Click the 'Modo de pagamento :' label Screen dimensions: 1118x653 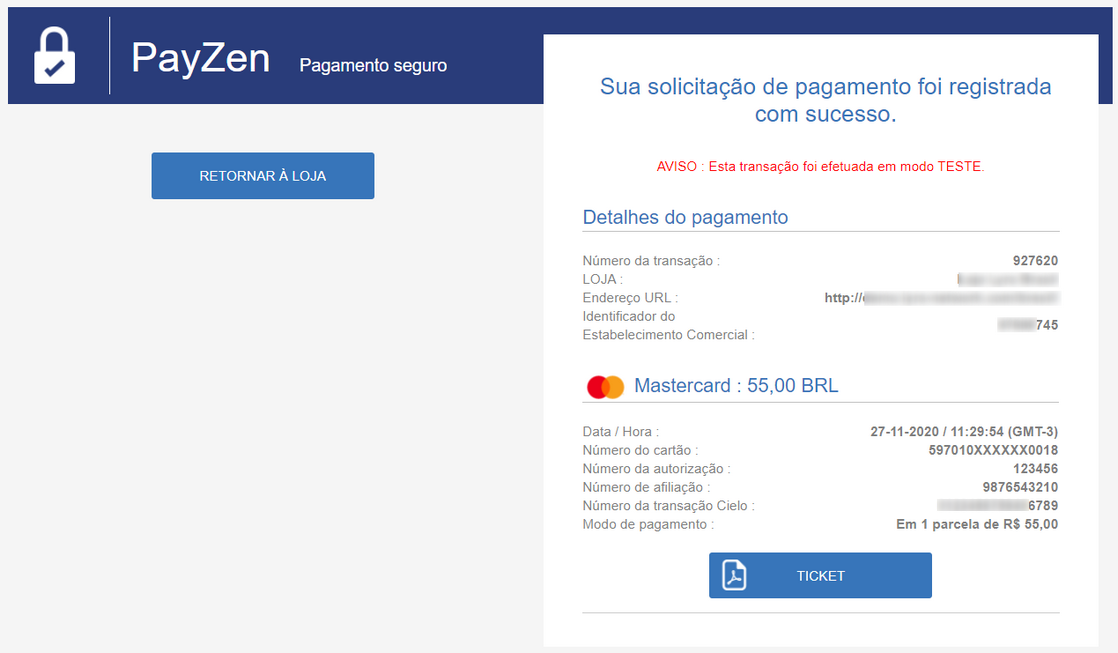pyautogui.click(x=648, y=525)
